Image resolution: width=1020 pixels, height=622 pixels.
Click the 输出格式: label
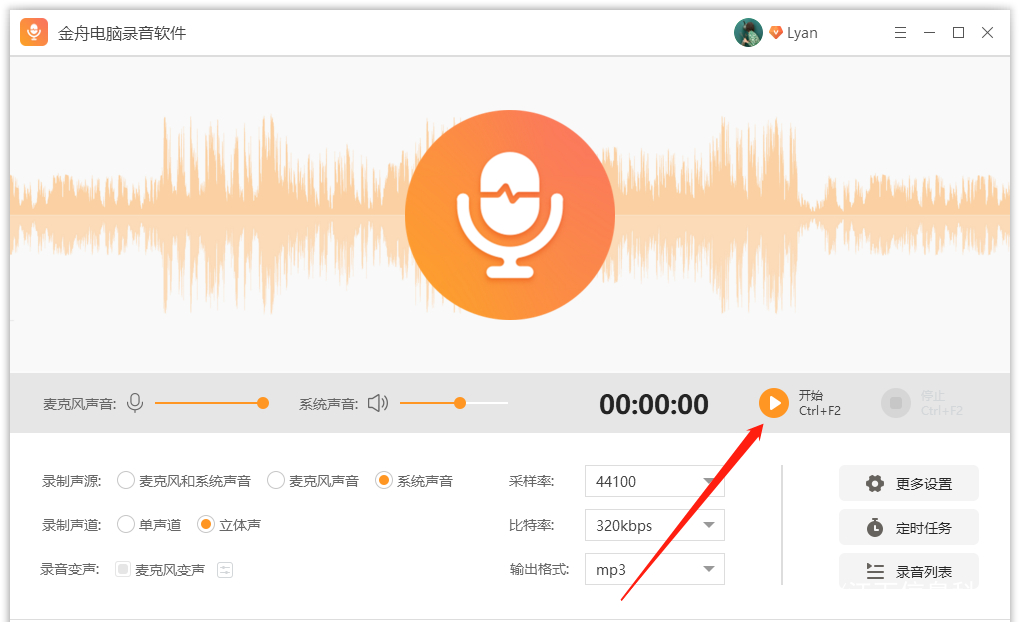coord(539,569)
